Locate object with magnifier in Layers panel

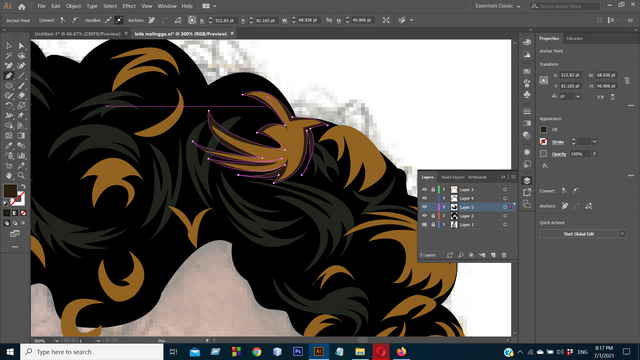[460, 255]
